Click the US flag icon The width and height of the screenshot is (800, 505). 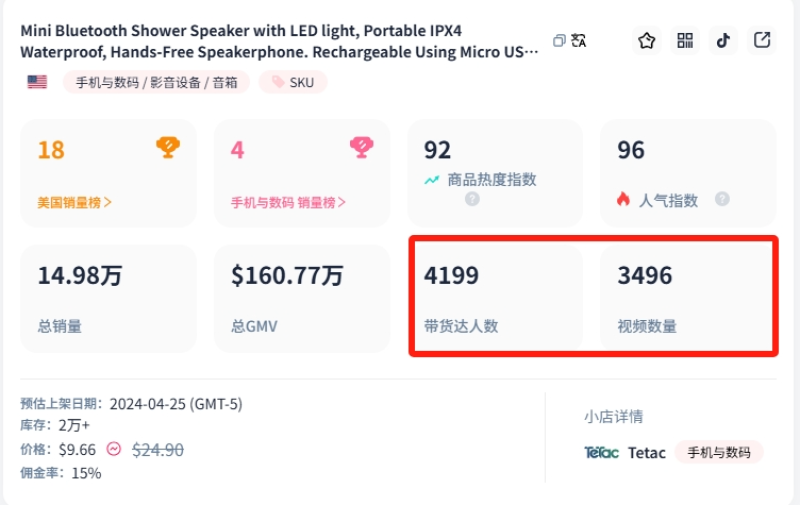tap(37, 82)
